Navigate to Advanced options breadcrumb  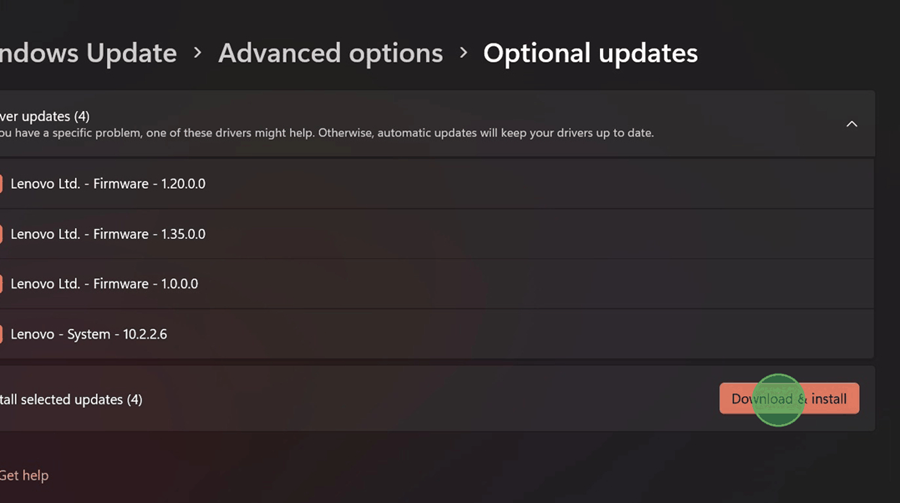point(330,53)
